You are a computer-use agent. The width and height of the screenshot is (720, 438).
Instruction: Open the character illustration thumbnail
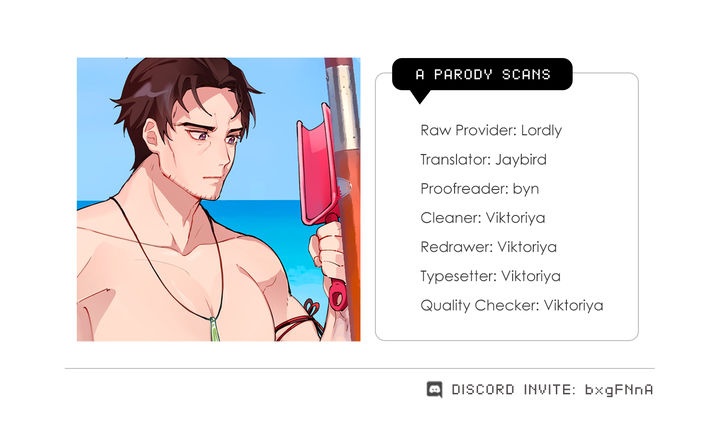tap(219, 199)
